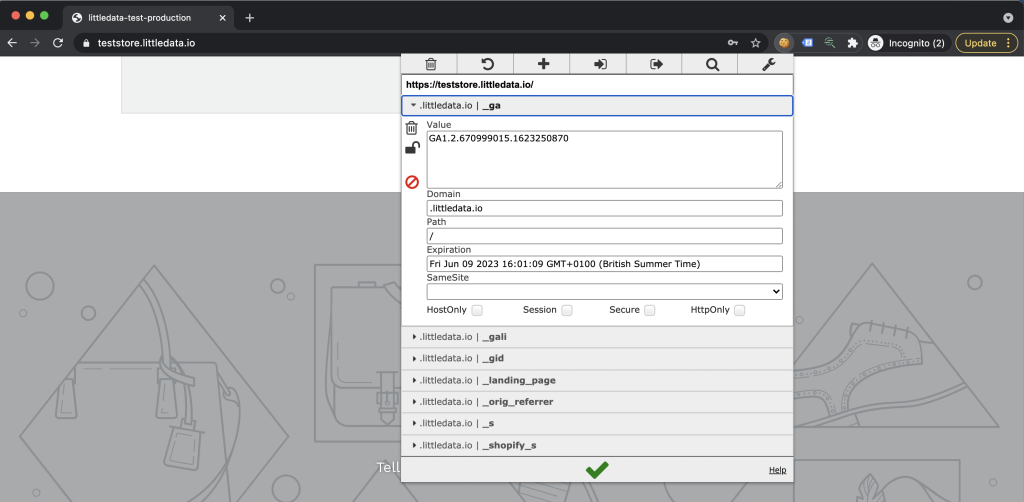Screen dimensions: 1024x502
Task: Expand the _gali cookie row
Action: 597,337
